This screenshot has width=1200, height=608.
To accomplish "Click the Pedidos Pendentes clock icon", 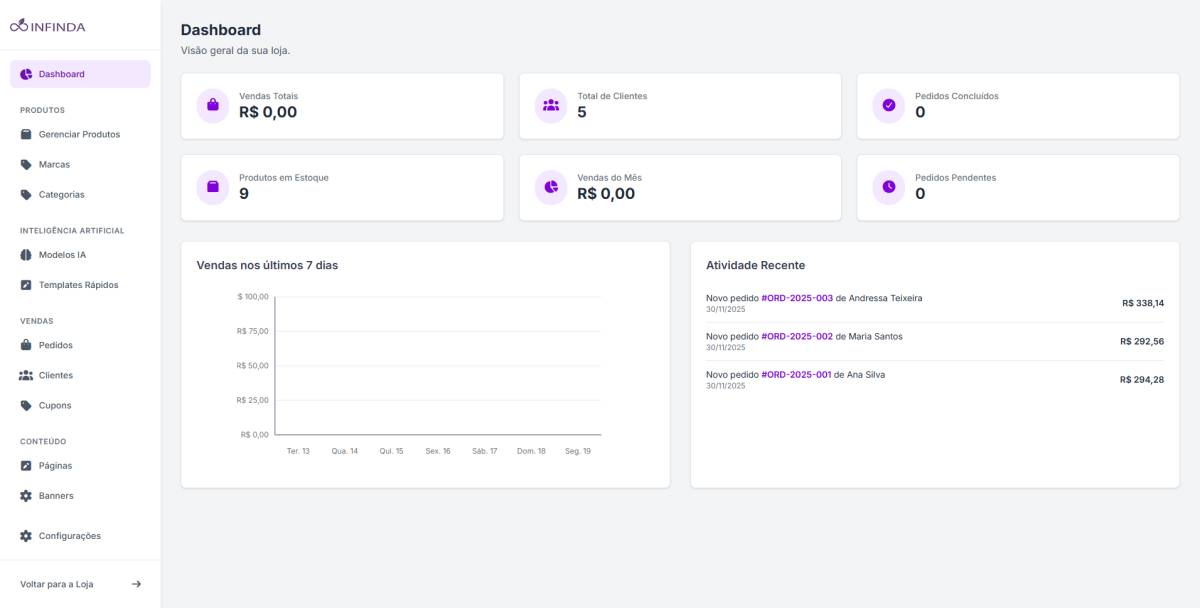I will pyautogui.click(x=888, y=187).
